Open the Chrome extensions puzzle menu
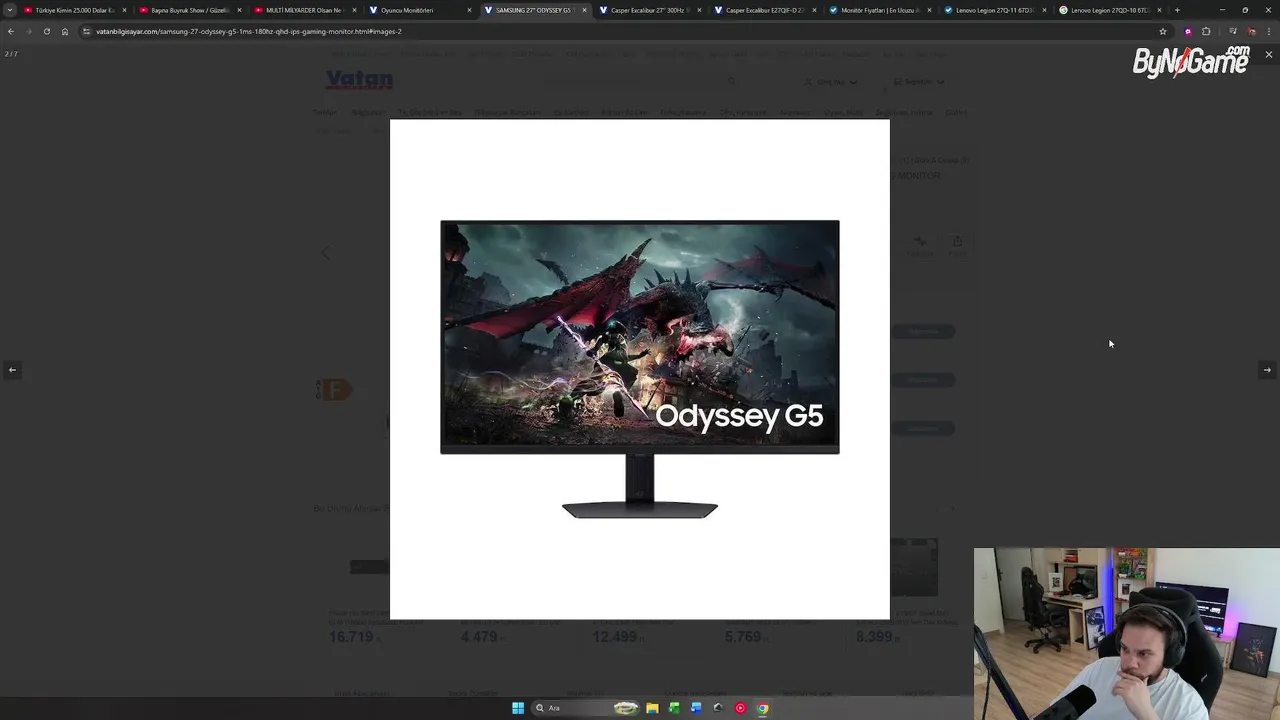Screen dimensions: 1280x720 click(1206, 31)
